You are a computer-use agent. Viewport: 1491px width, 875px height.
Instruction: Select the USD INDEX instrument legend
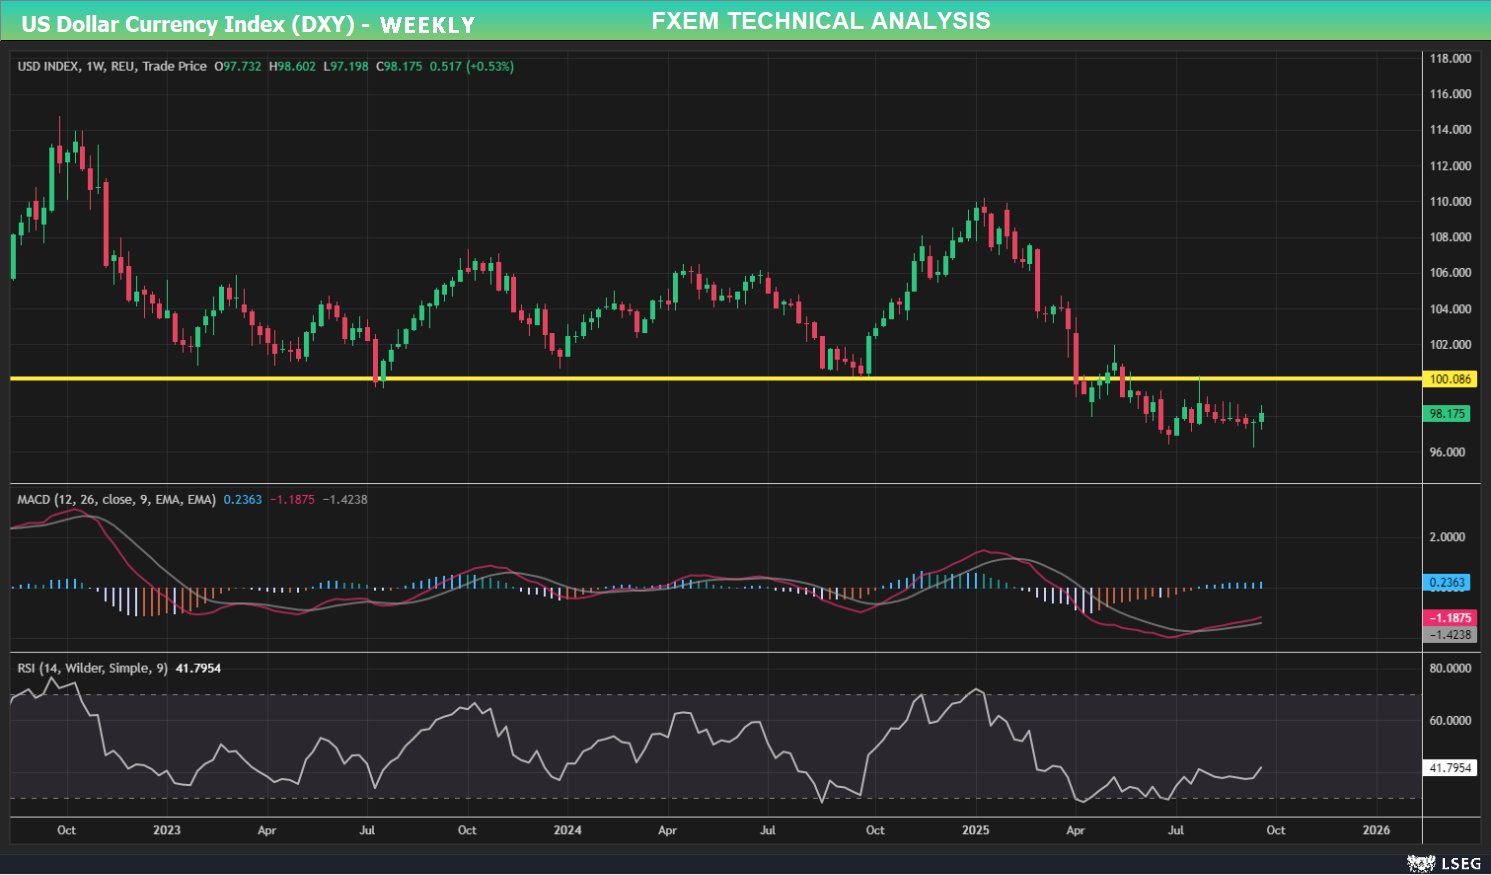[110, 64]
